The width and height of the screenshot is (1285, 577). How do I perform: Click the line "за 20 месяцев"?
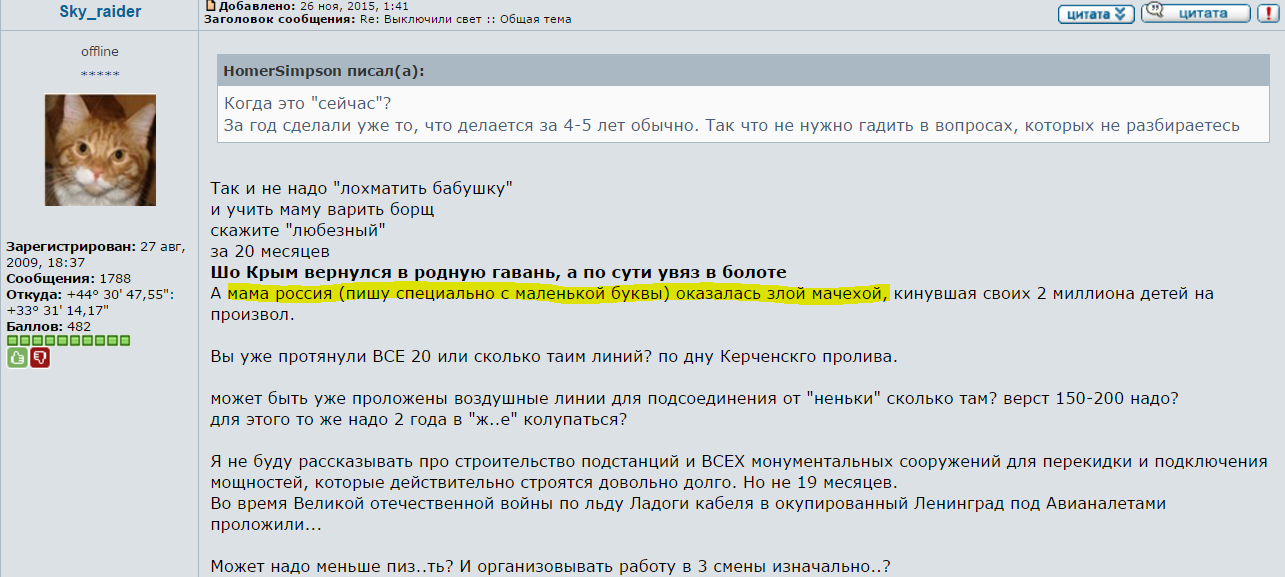(x=270, y=251)
